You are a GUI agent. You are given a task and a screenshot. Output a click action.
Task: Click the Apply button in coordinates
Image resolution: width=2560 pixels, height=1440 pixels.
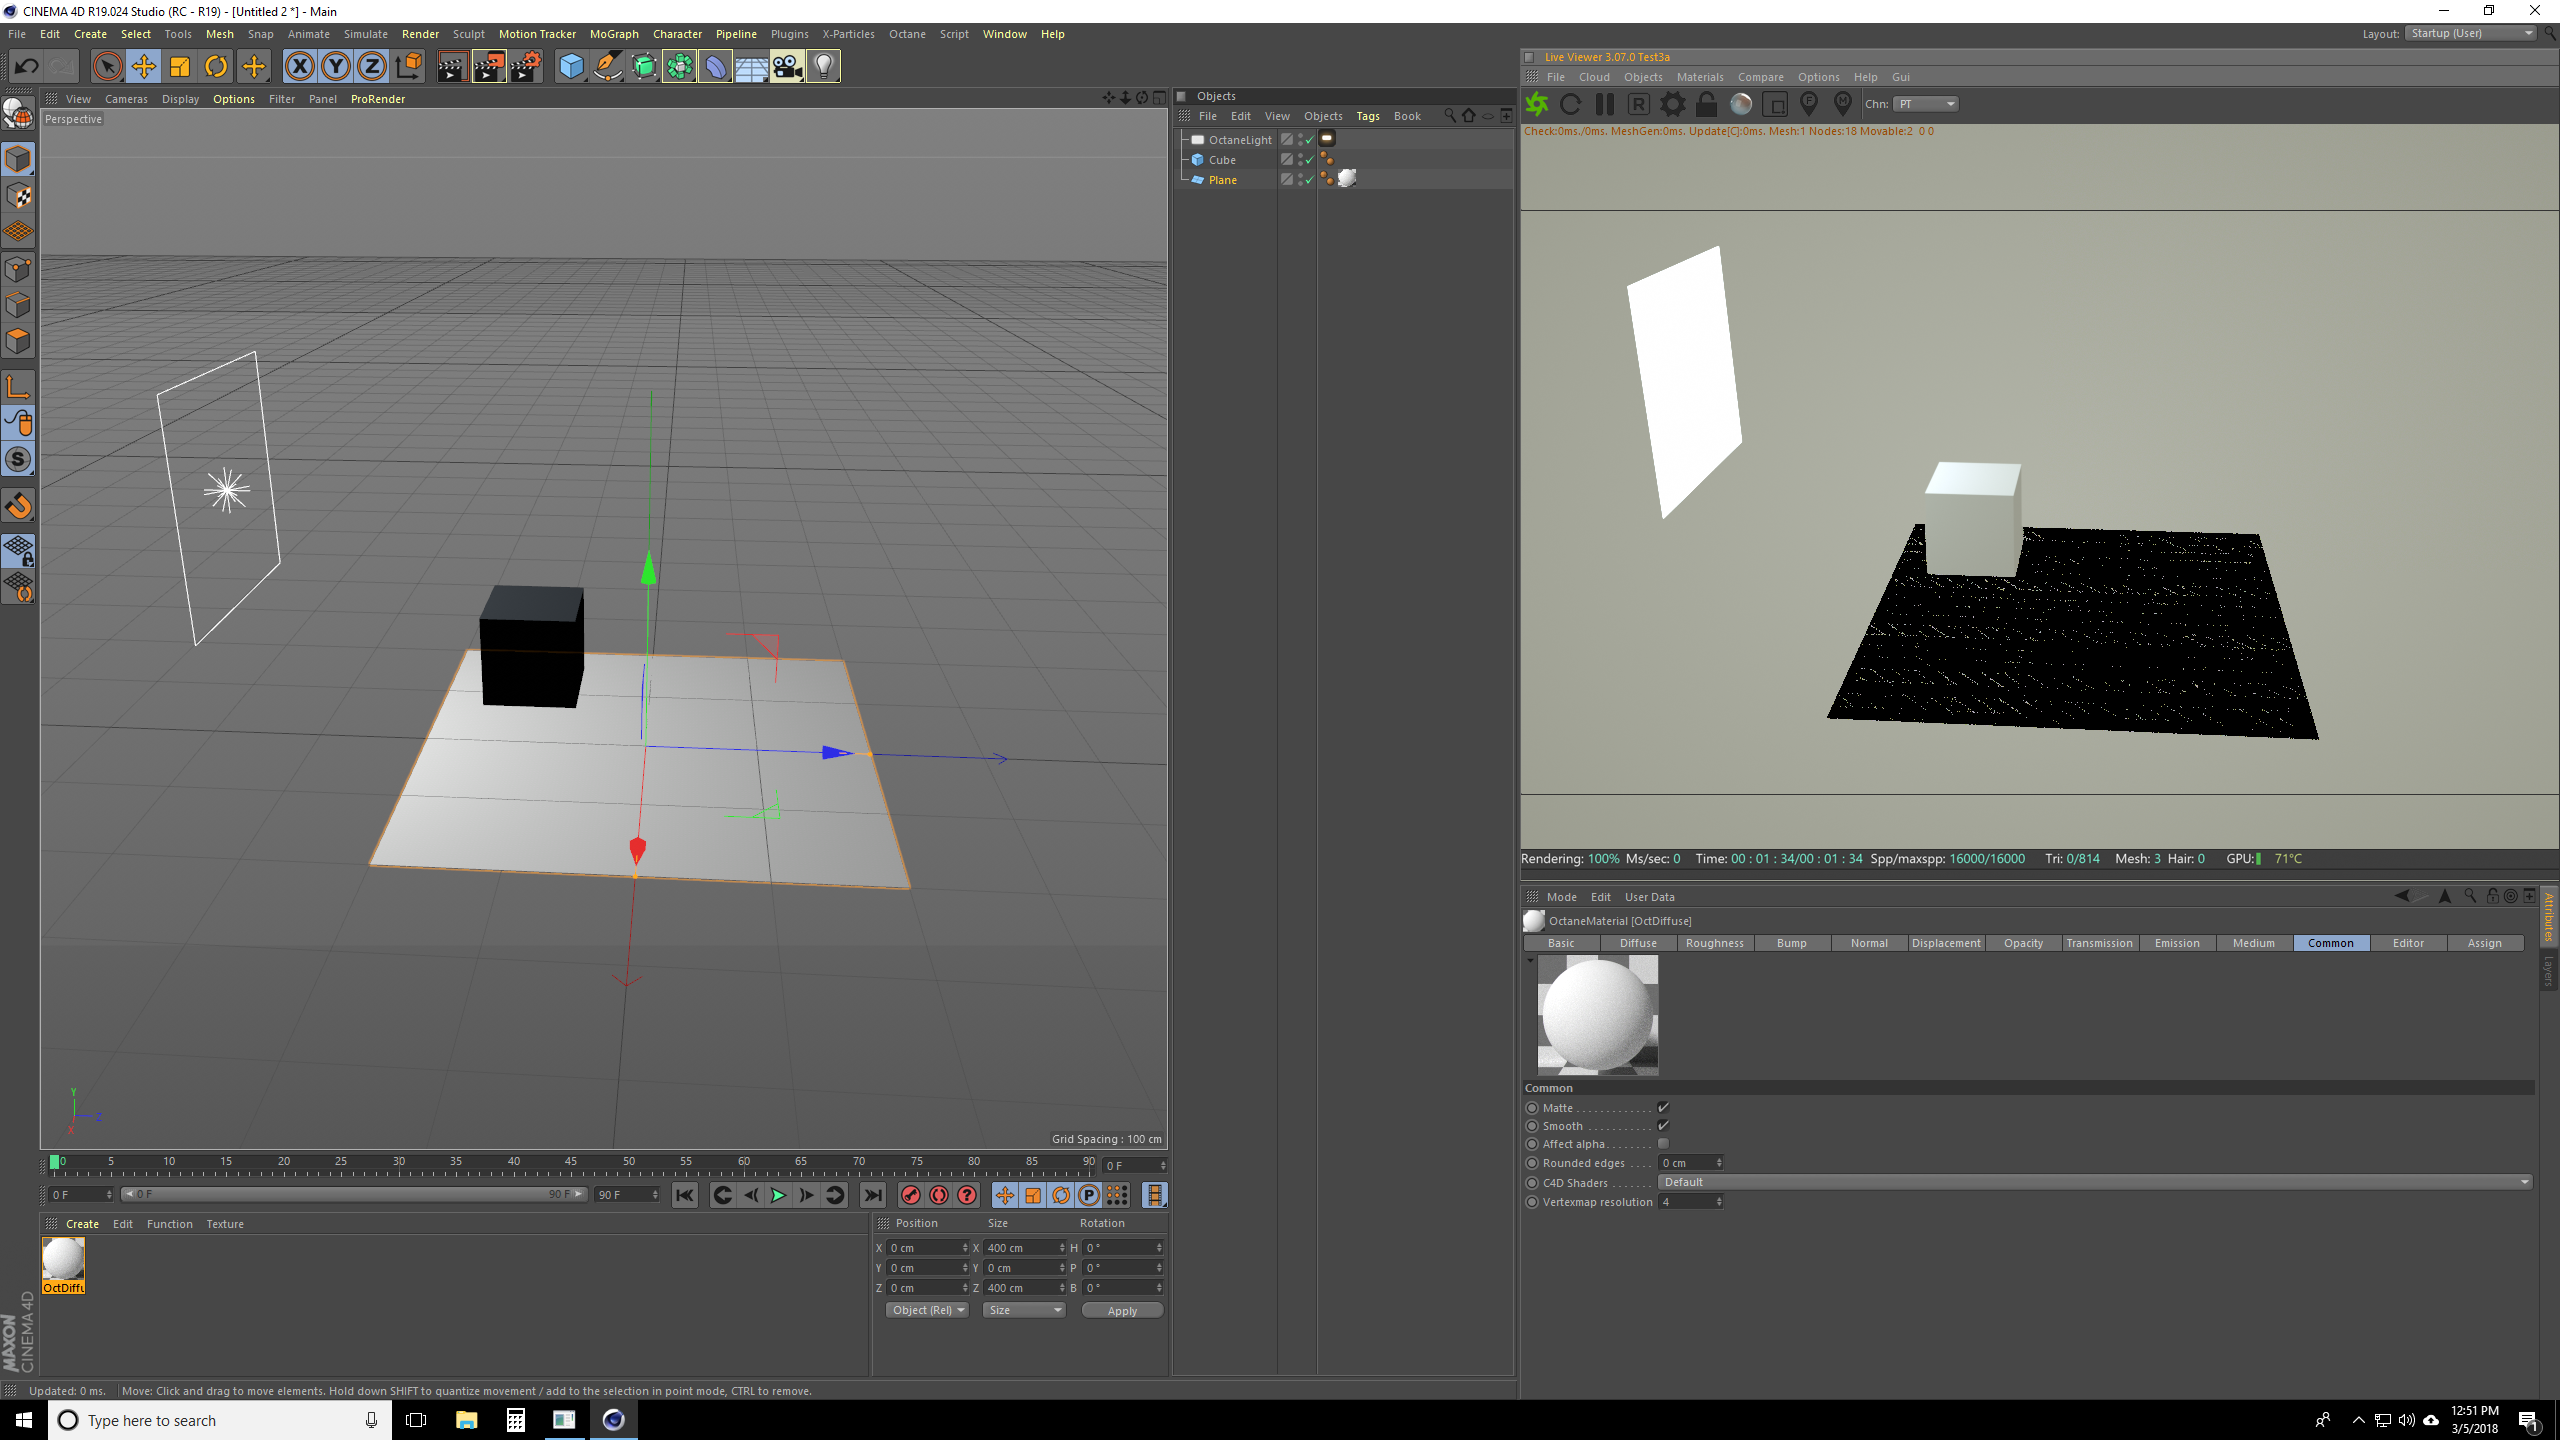click(x=1122, y=1311)
